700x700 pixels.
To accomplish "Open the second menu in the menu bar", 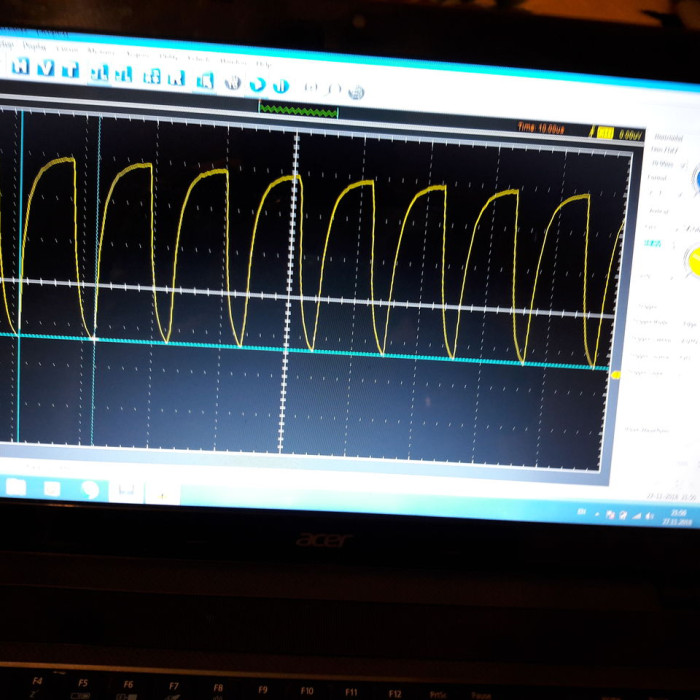I will click(x=35, y=46).
